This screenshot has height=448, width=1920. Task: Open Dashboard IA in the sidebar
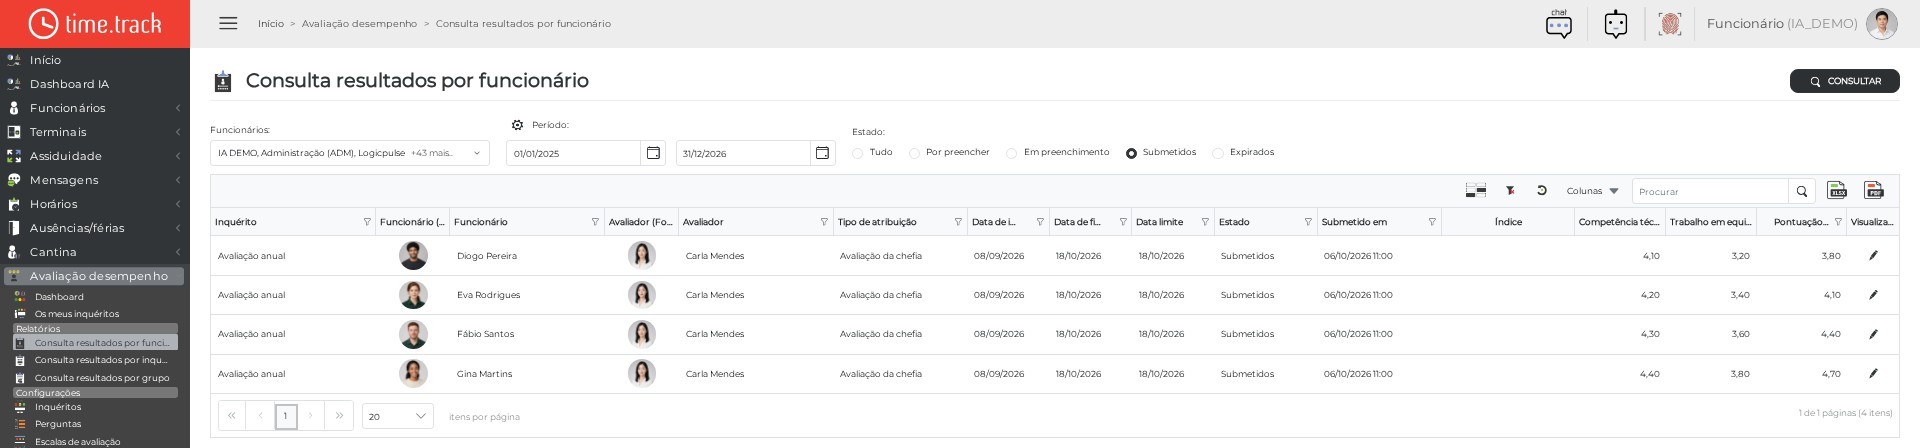pos(94,84)
